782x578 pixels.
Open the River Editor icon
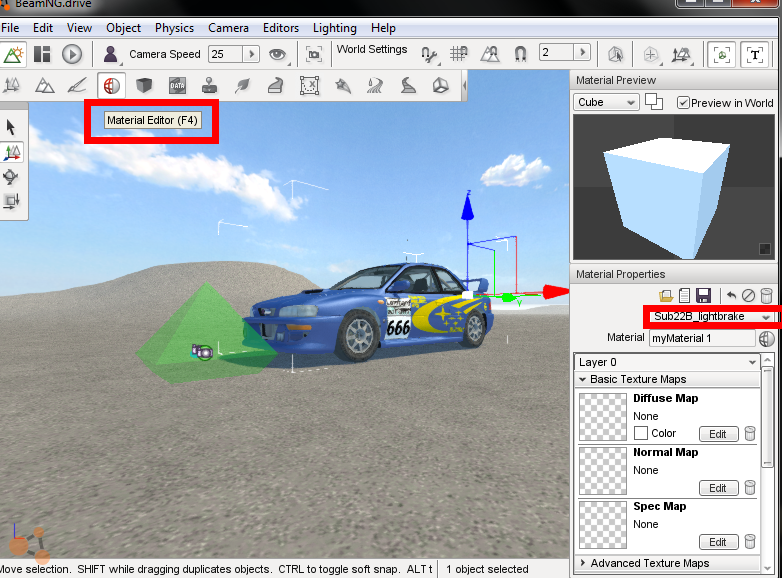click(x=375, y=85)
